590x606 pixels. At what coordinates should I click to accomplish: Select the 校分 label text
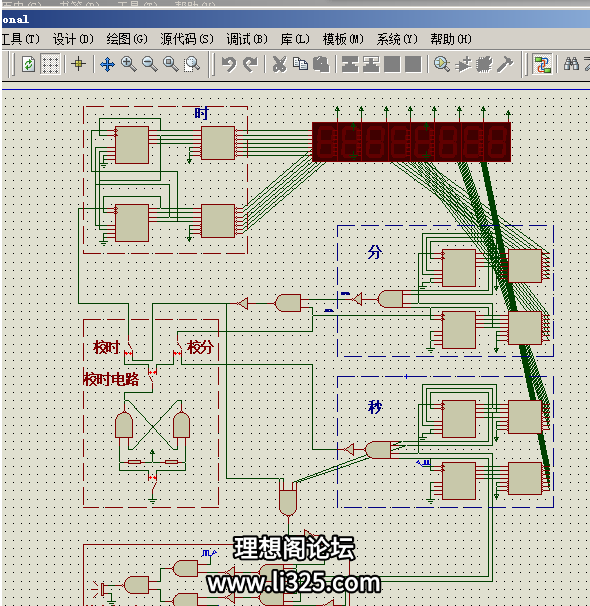pyautogui.click(x=200, y=347)
